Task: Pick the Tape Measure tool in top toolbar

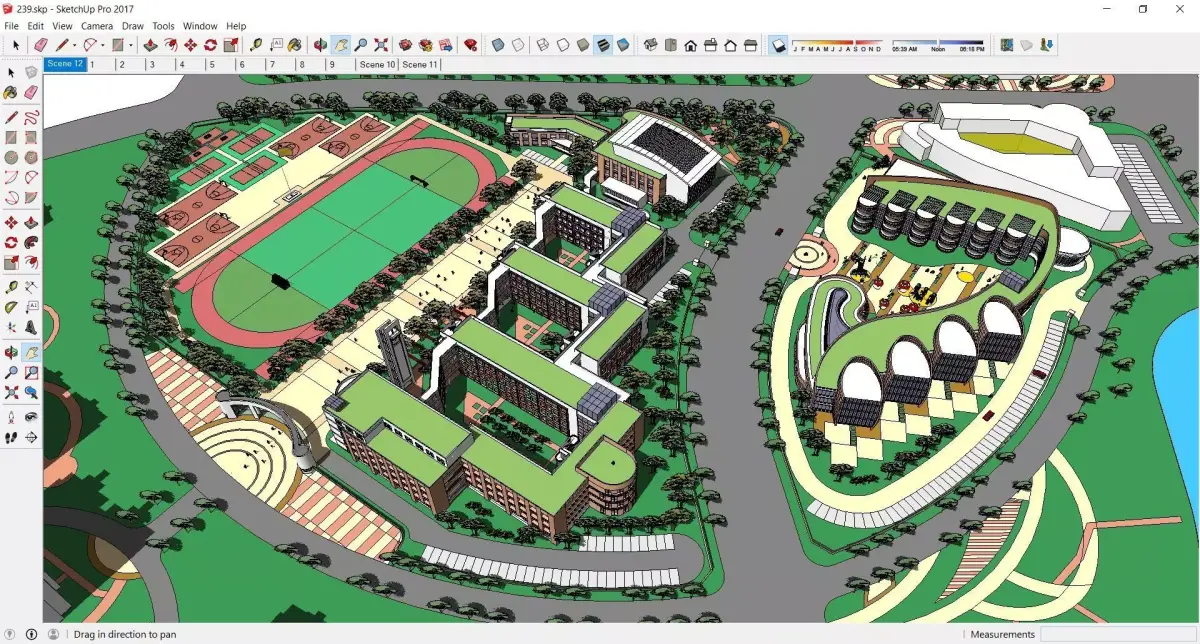Action: pyautogui.click(x=255, y=45)
